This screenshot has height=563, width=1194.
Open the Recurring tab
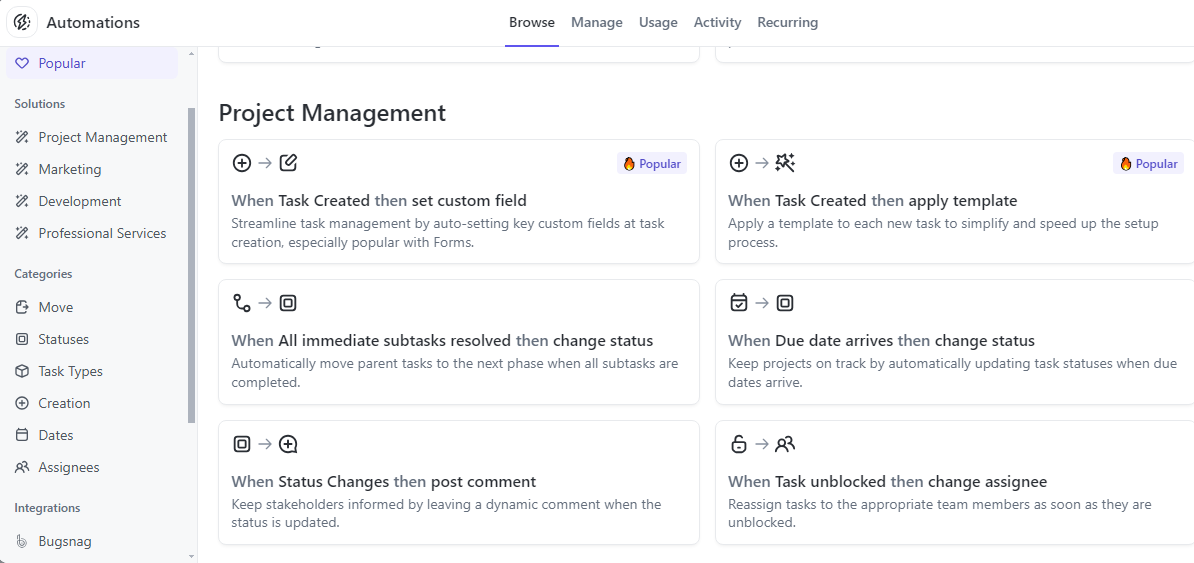(787, 22)
